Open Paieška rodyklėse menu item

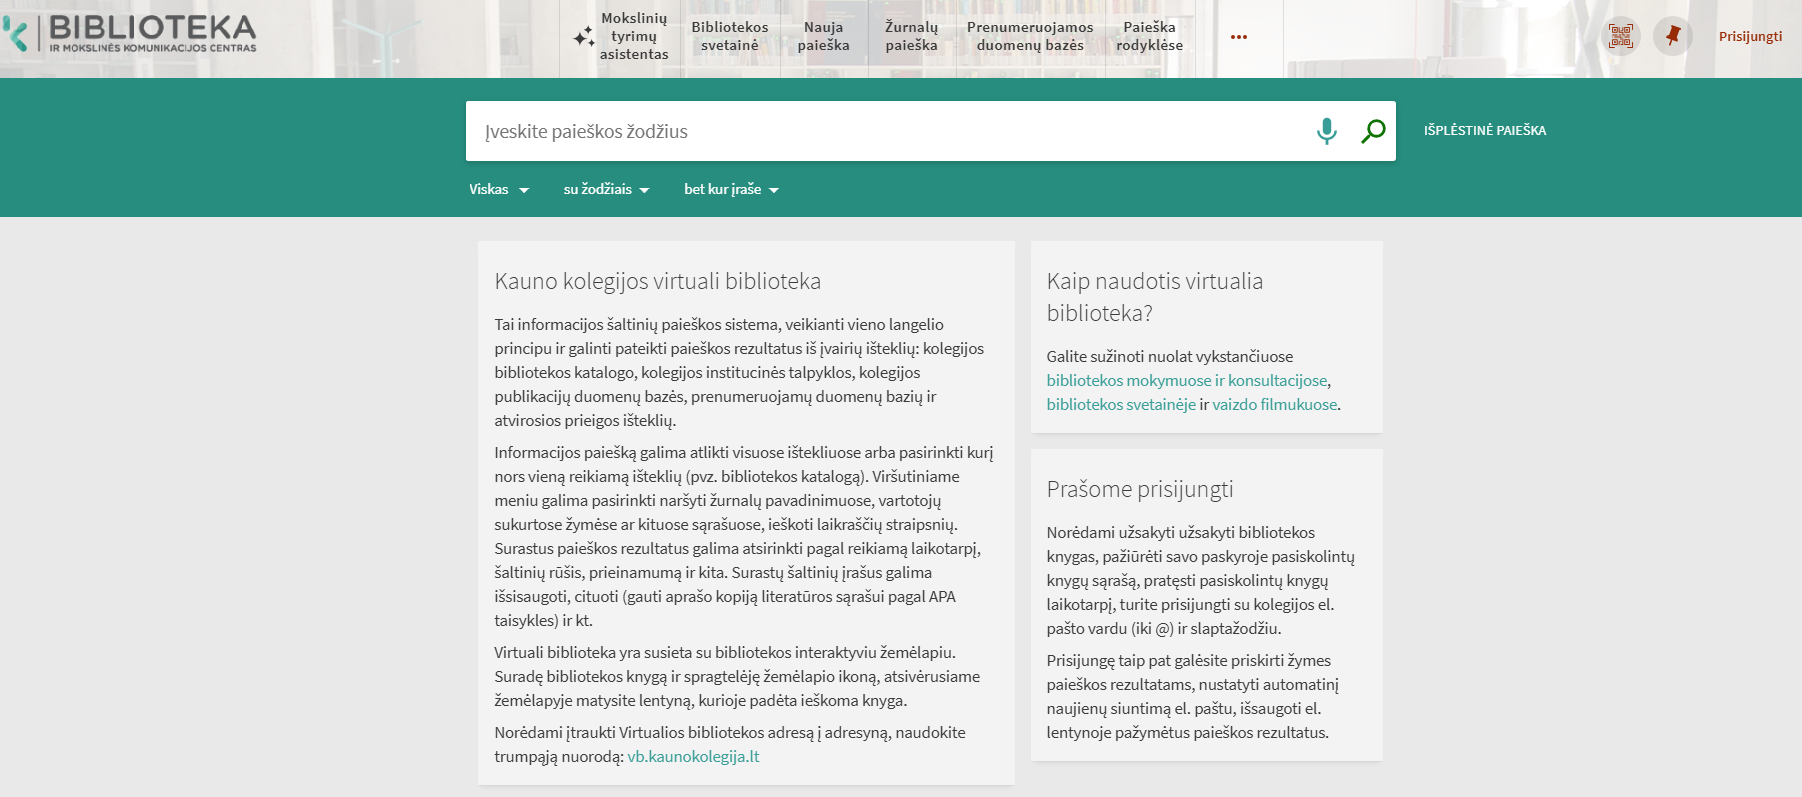click(x=1149, y=37)
